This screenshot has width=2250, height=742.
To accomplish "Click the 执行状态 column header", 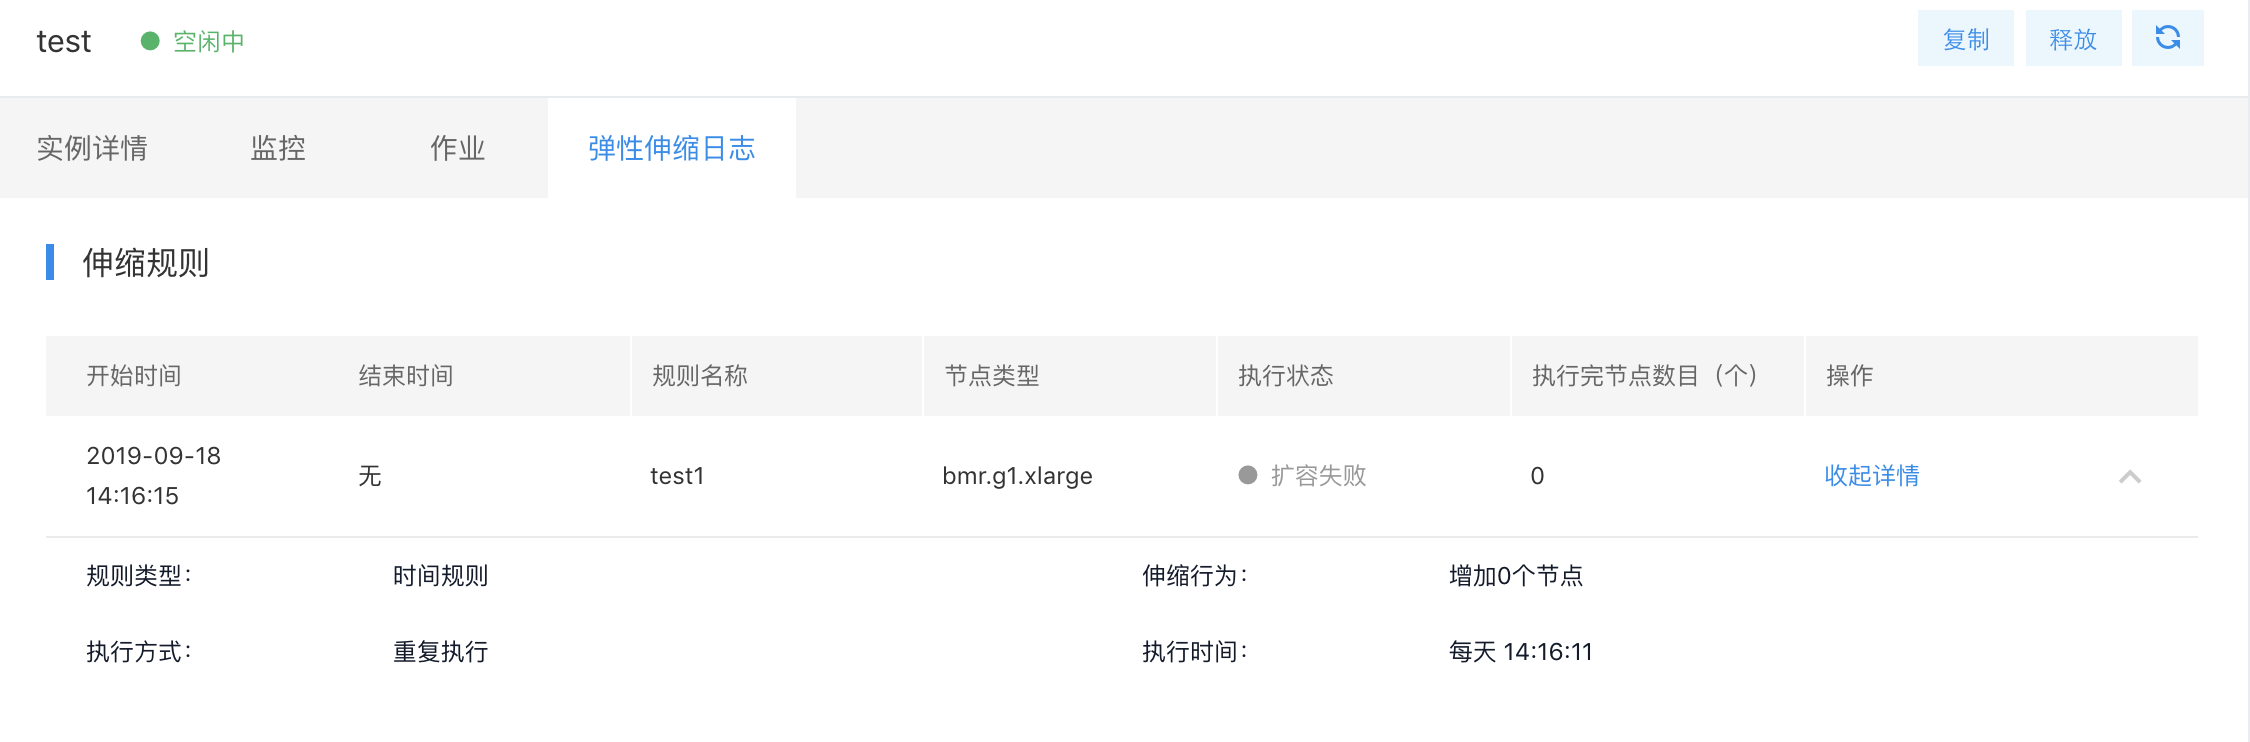I will [1286, 376].
